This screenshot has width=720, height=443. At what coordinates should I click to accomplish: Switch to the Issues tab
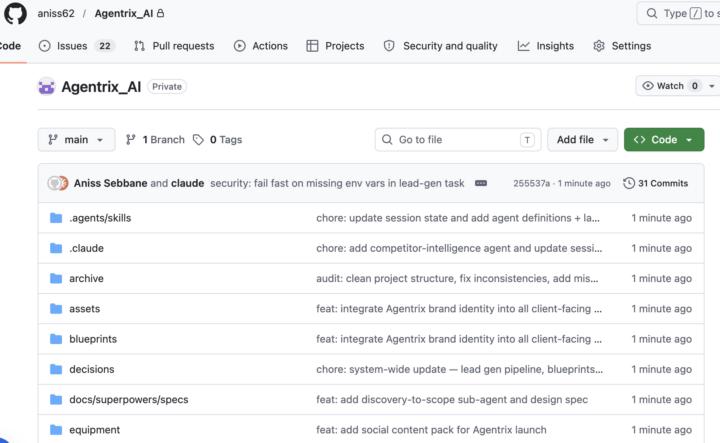[77, 46]
